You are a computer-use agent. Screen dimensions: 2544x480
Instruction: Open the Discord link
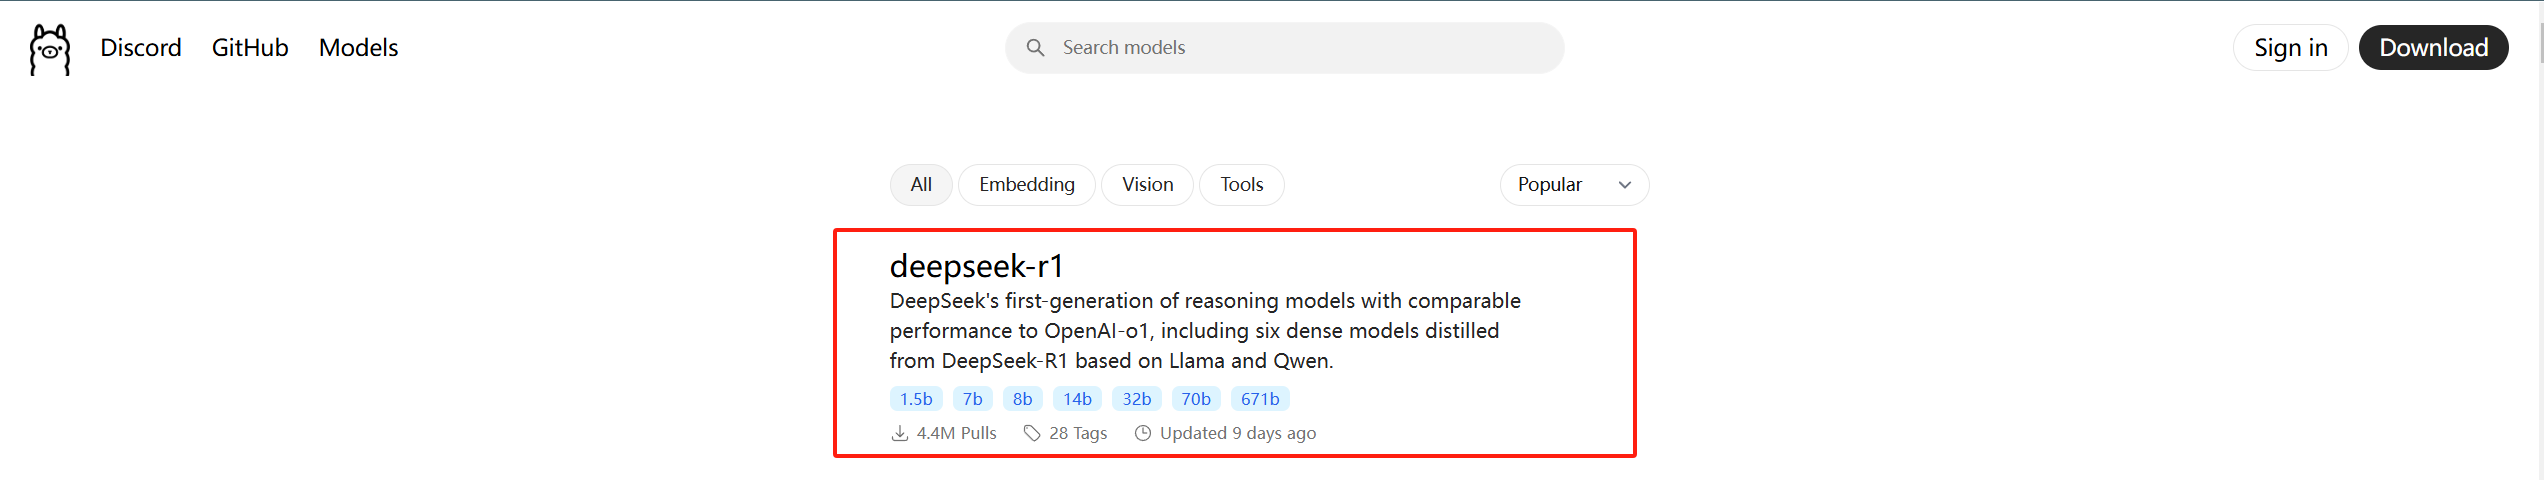tap(141, 48)
